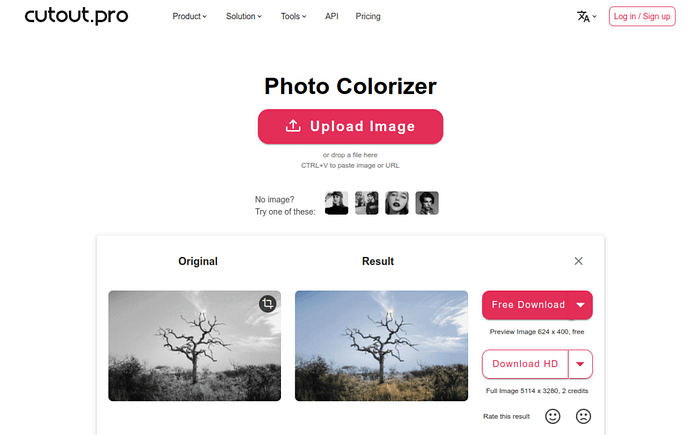This screenshot has width=700, height=435.
Task: Go to the API page
Action: tap(332, 17)
